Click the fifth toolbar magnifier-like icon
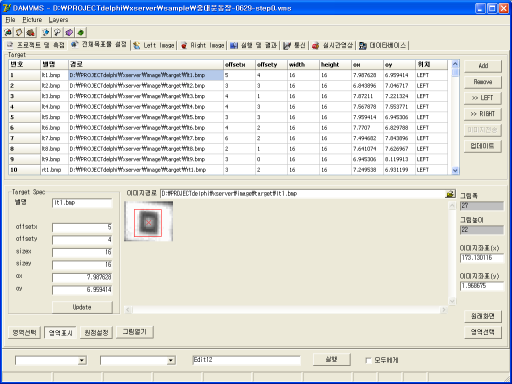 57,32
